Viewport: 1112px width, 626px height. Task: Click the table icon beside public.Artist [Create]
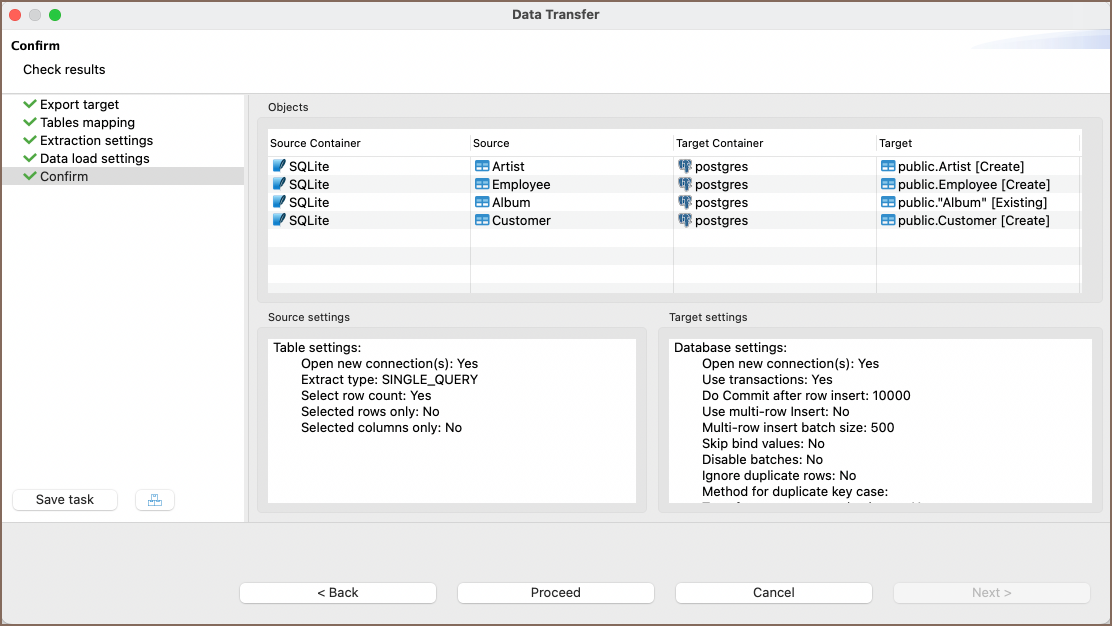(x=888, y=166)
